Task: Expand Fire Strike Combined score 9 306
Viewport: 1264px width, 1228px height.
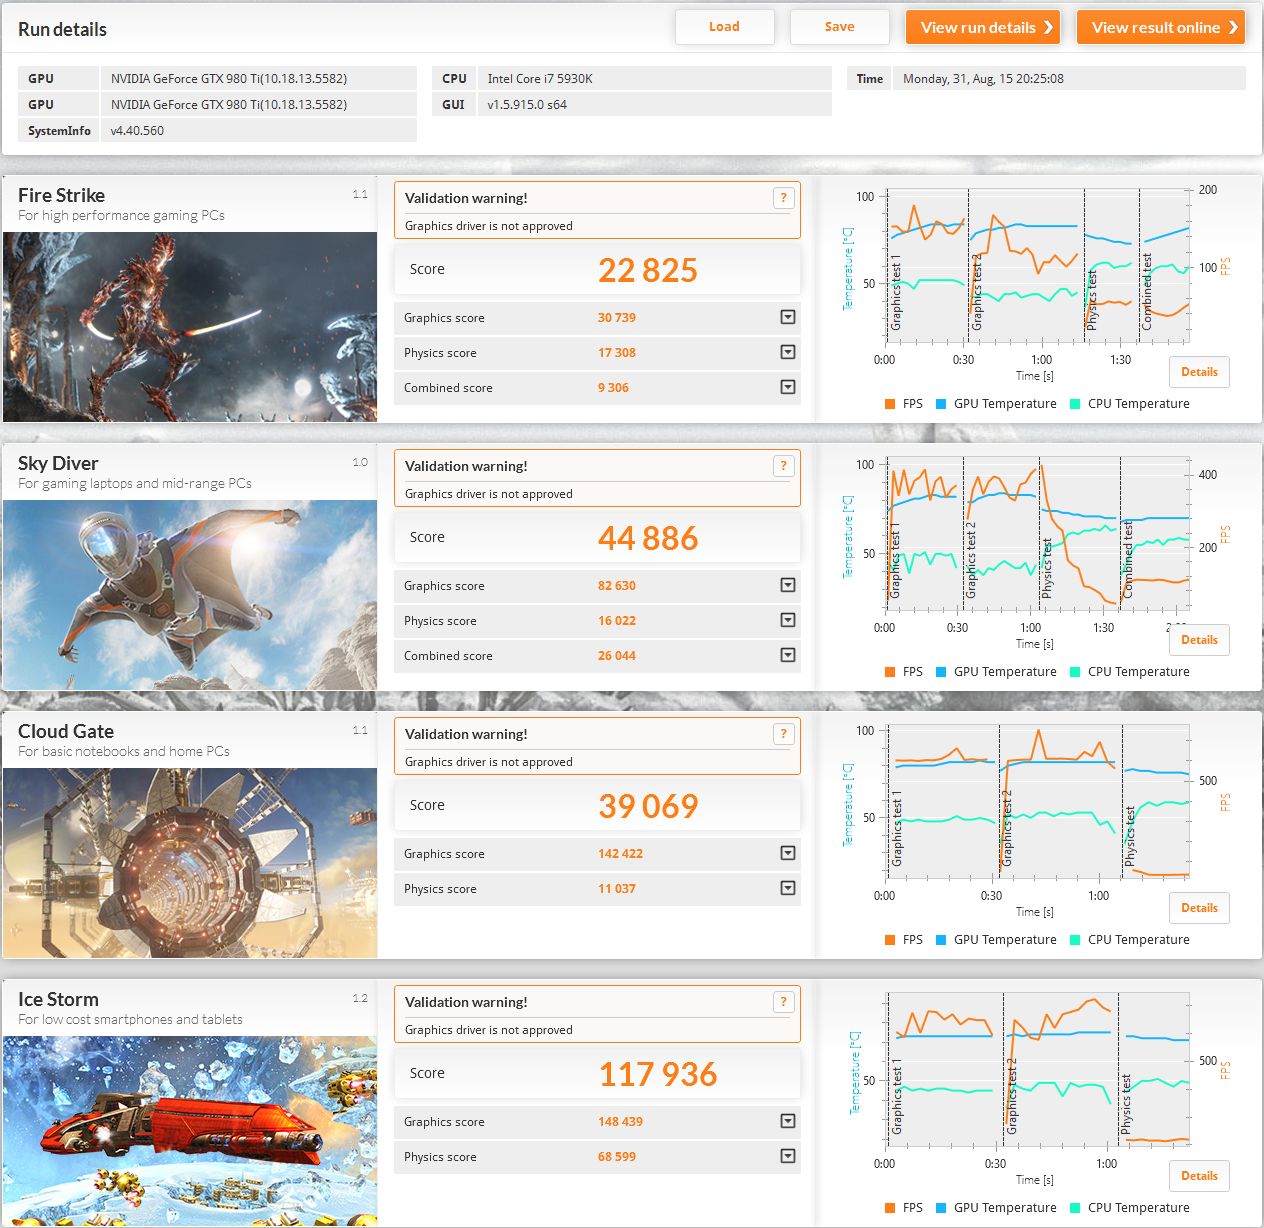Action: (x=788, y=387)
